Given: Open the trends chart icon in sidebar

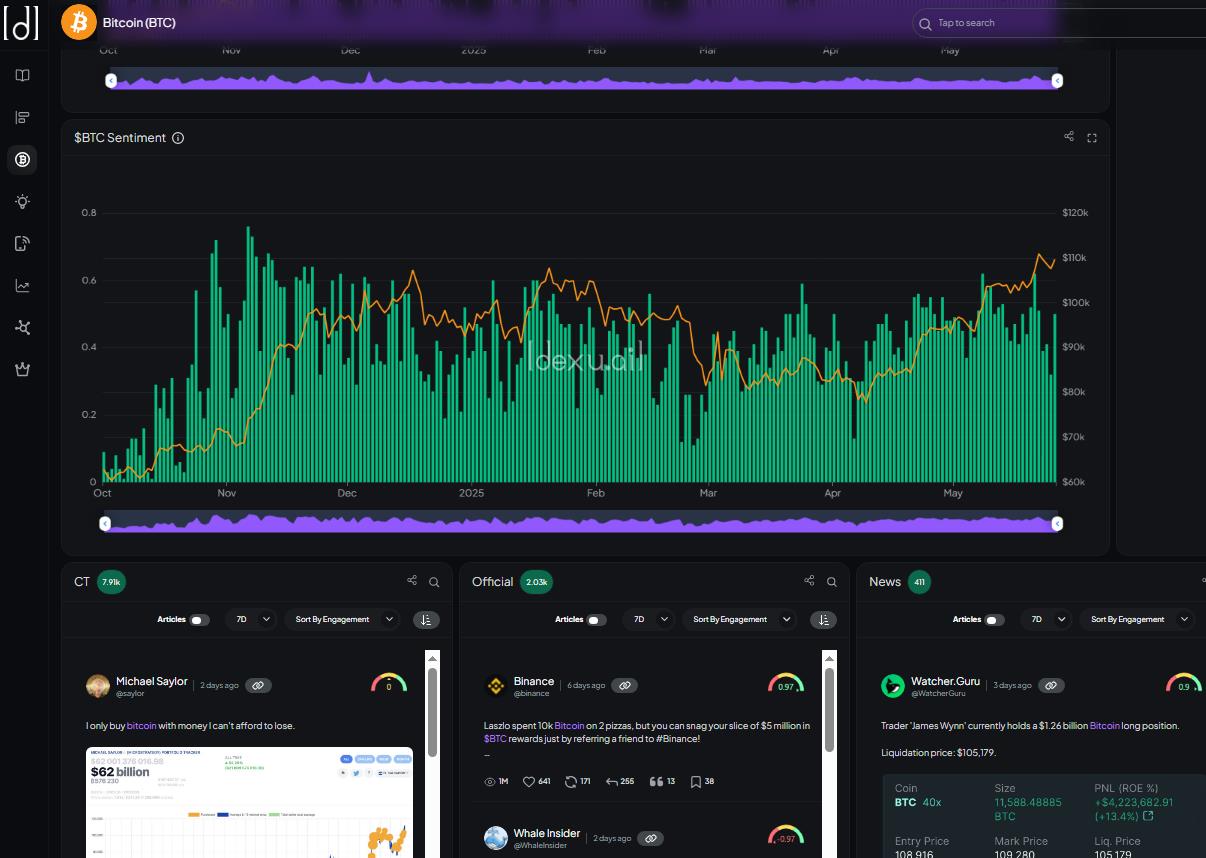Looking at the screenshot, I should [x=22, y=285].
